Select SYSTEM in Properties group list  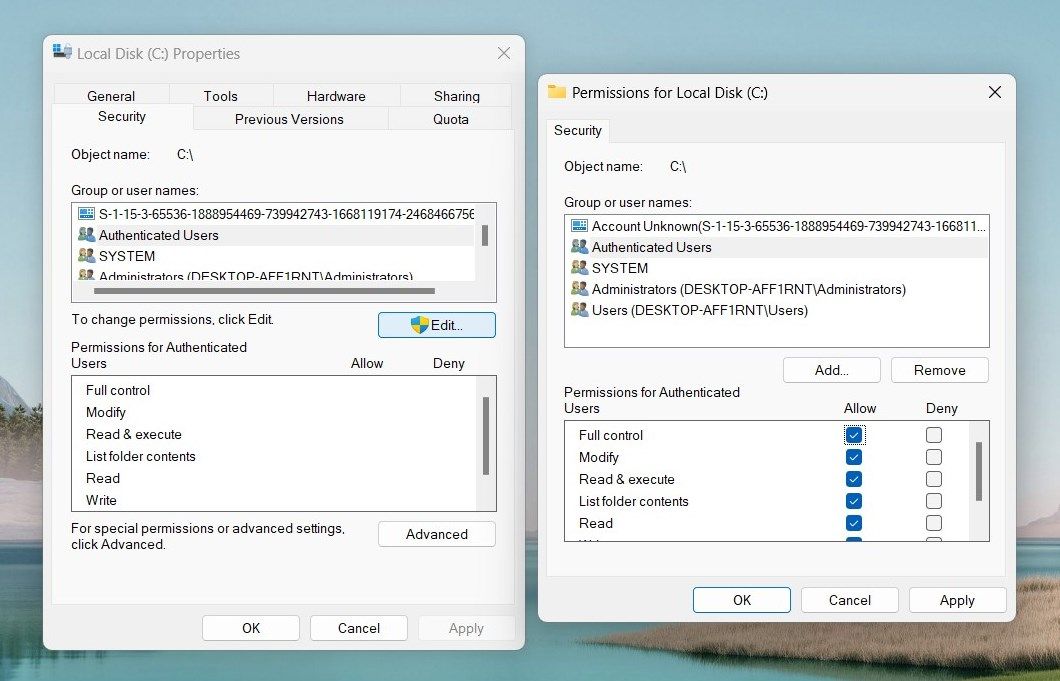(126, 256)
